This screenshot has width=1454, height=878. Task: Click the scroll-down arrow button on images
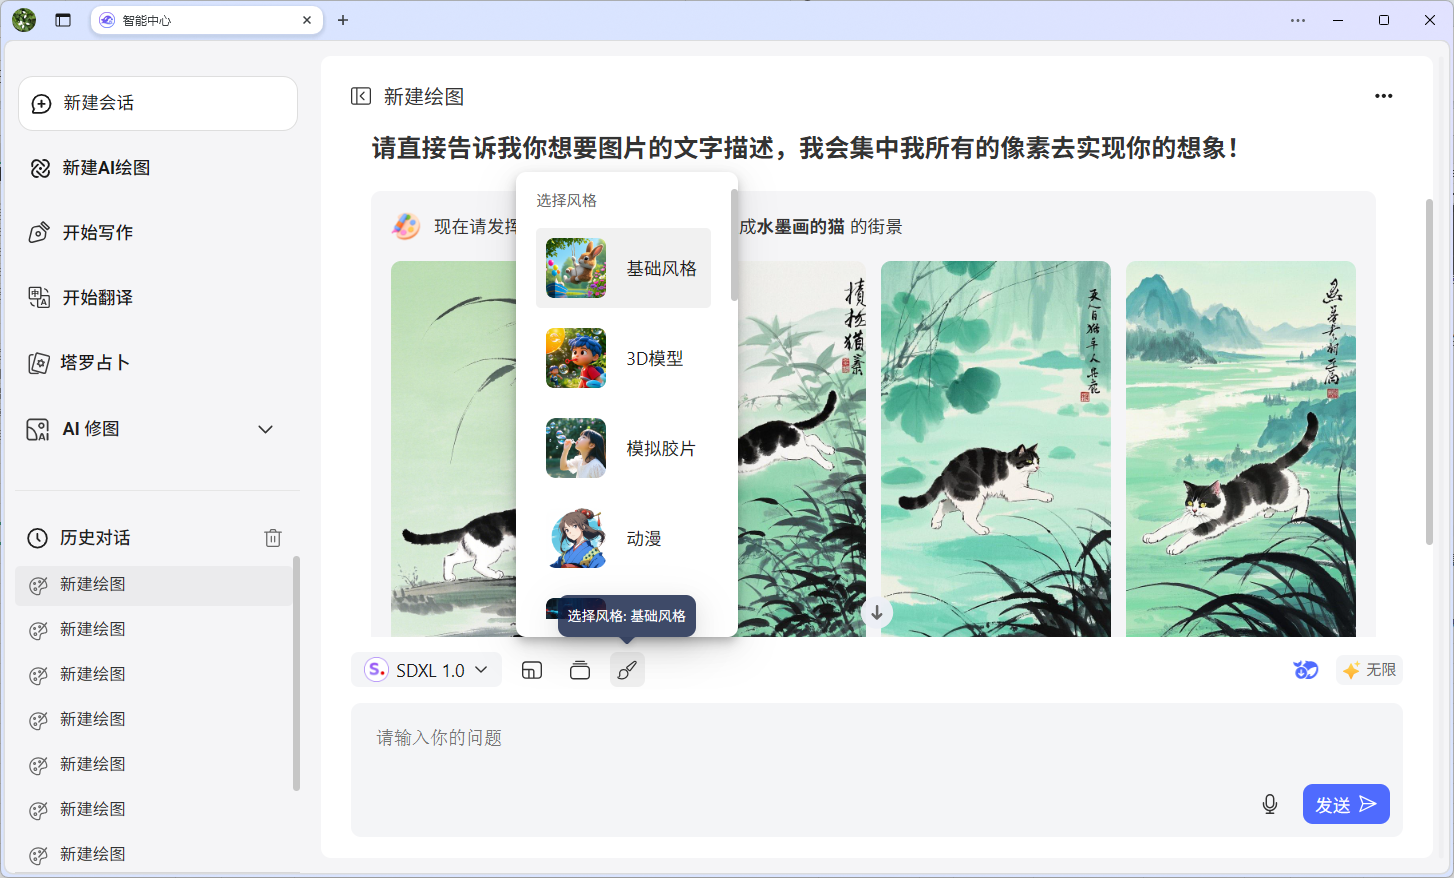[x=877, y=613]
